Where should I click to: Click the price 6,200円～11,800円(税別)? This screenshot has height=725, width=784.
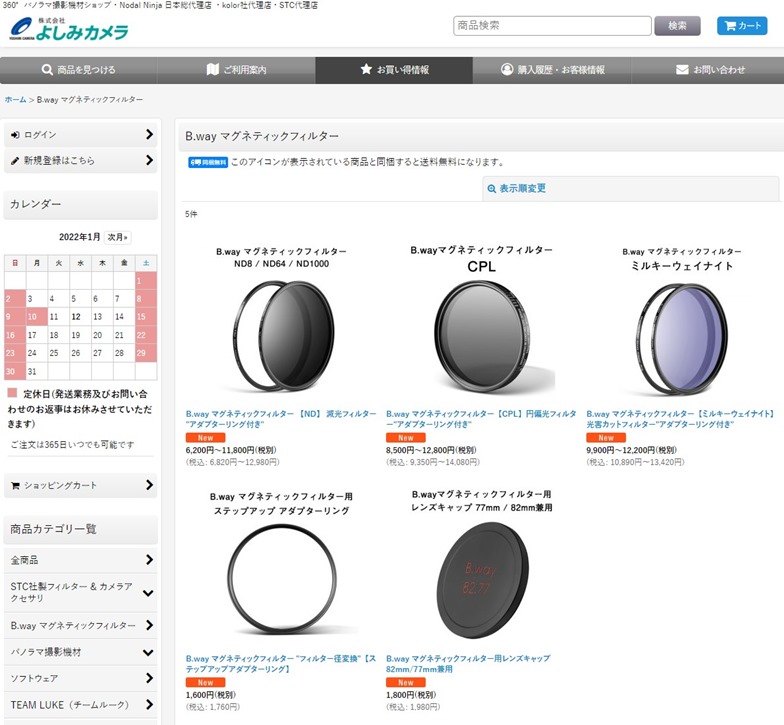(231, 450)
